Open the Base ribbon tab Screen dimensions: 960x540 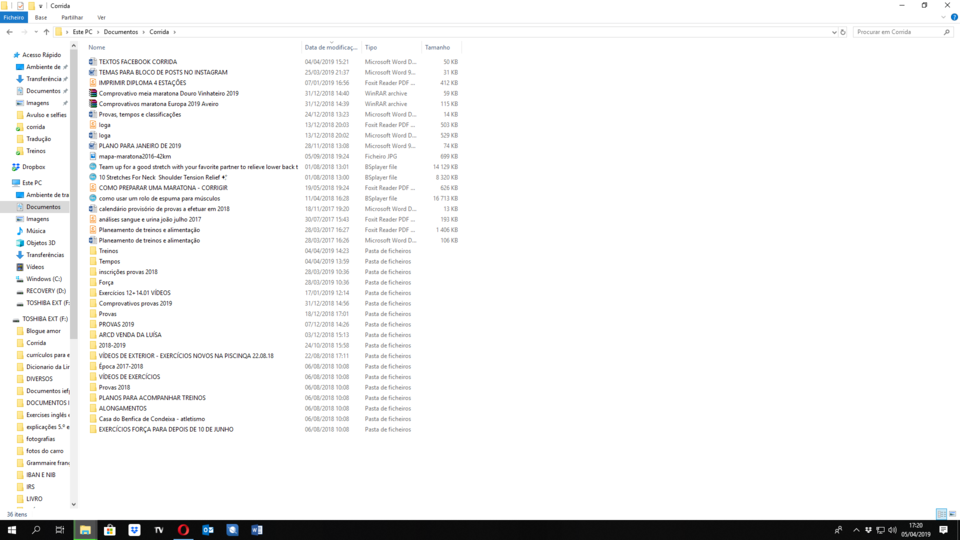click(41, 18)
